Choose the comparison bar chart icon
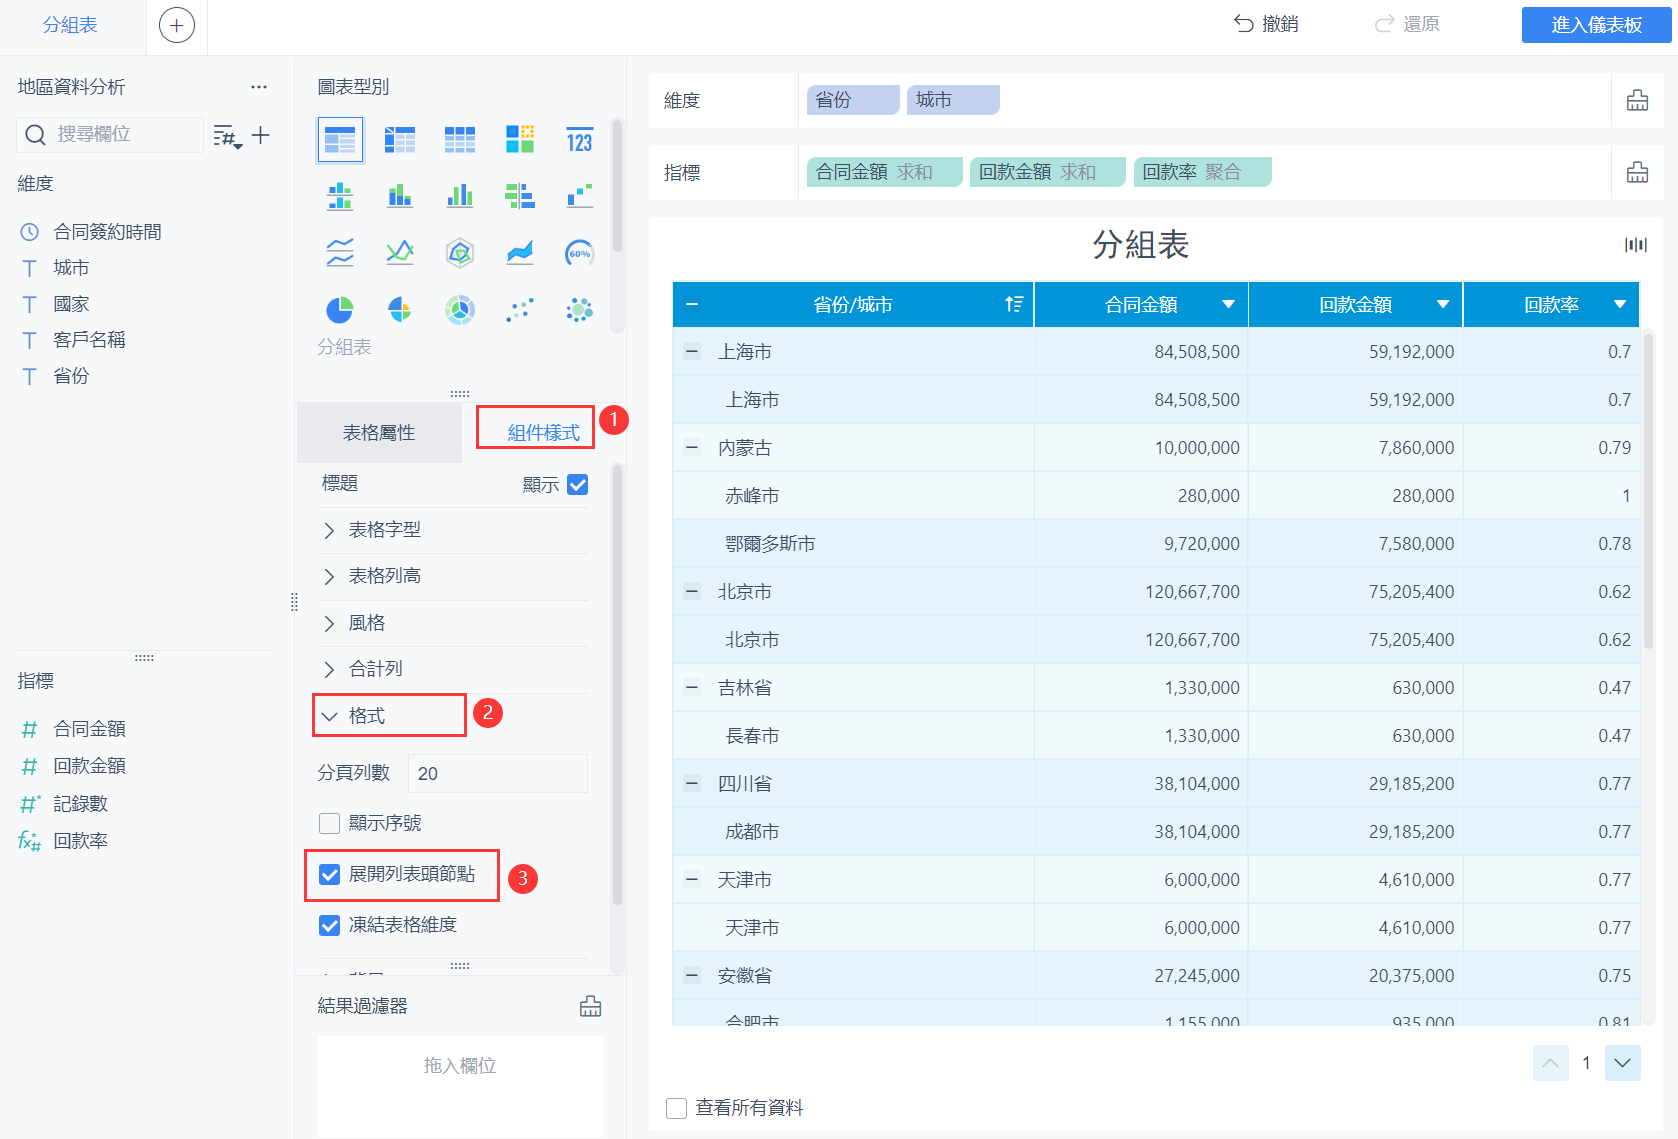This screenshot has width=1678, height=1139. tap(520, 196)
